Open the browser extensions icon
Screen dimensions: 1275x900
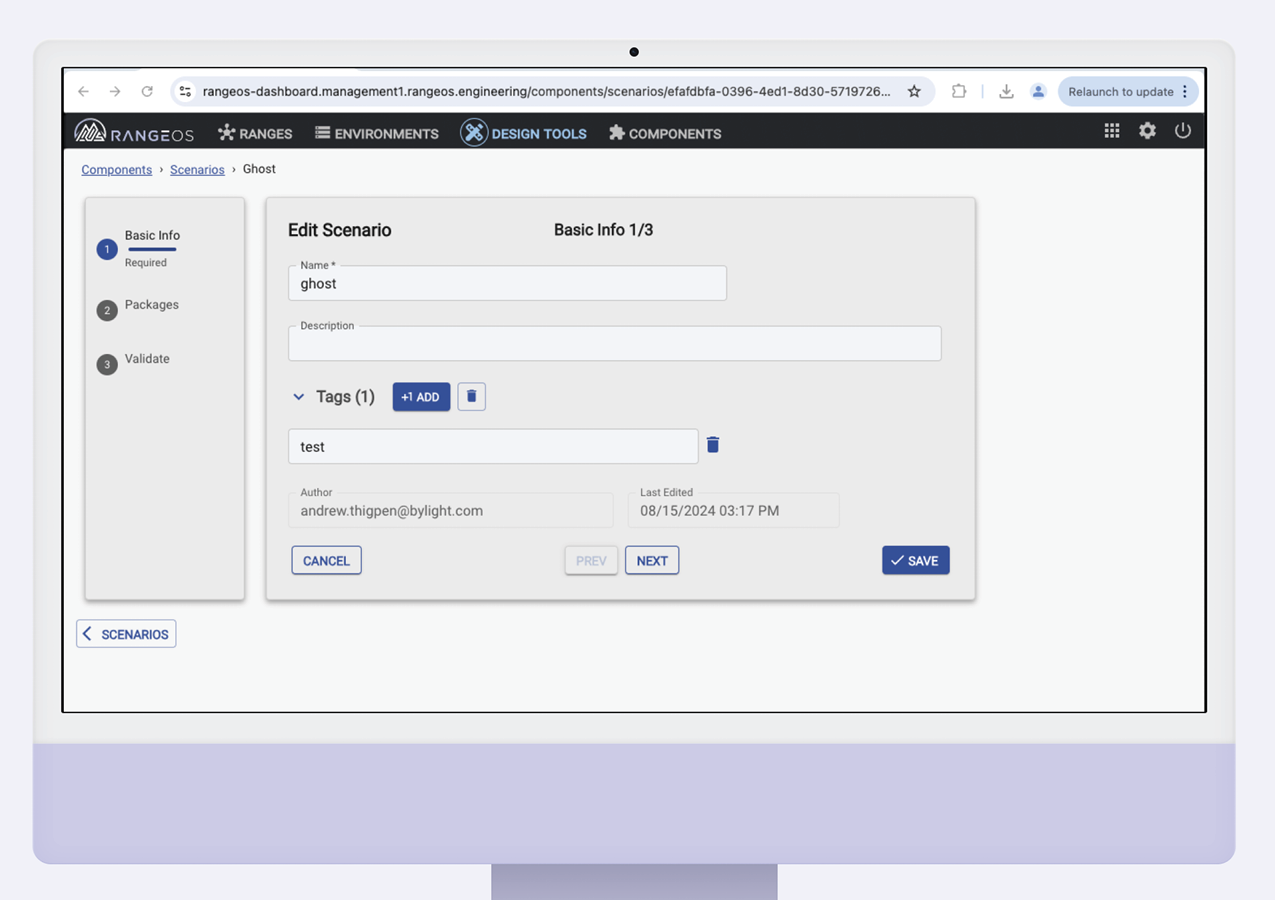pyautogui.click(x=959, y=91)
